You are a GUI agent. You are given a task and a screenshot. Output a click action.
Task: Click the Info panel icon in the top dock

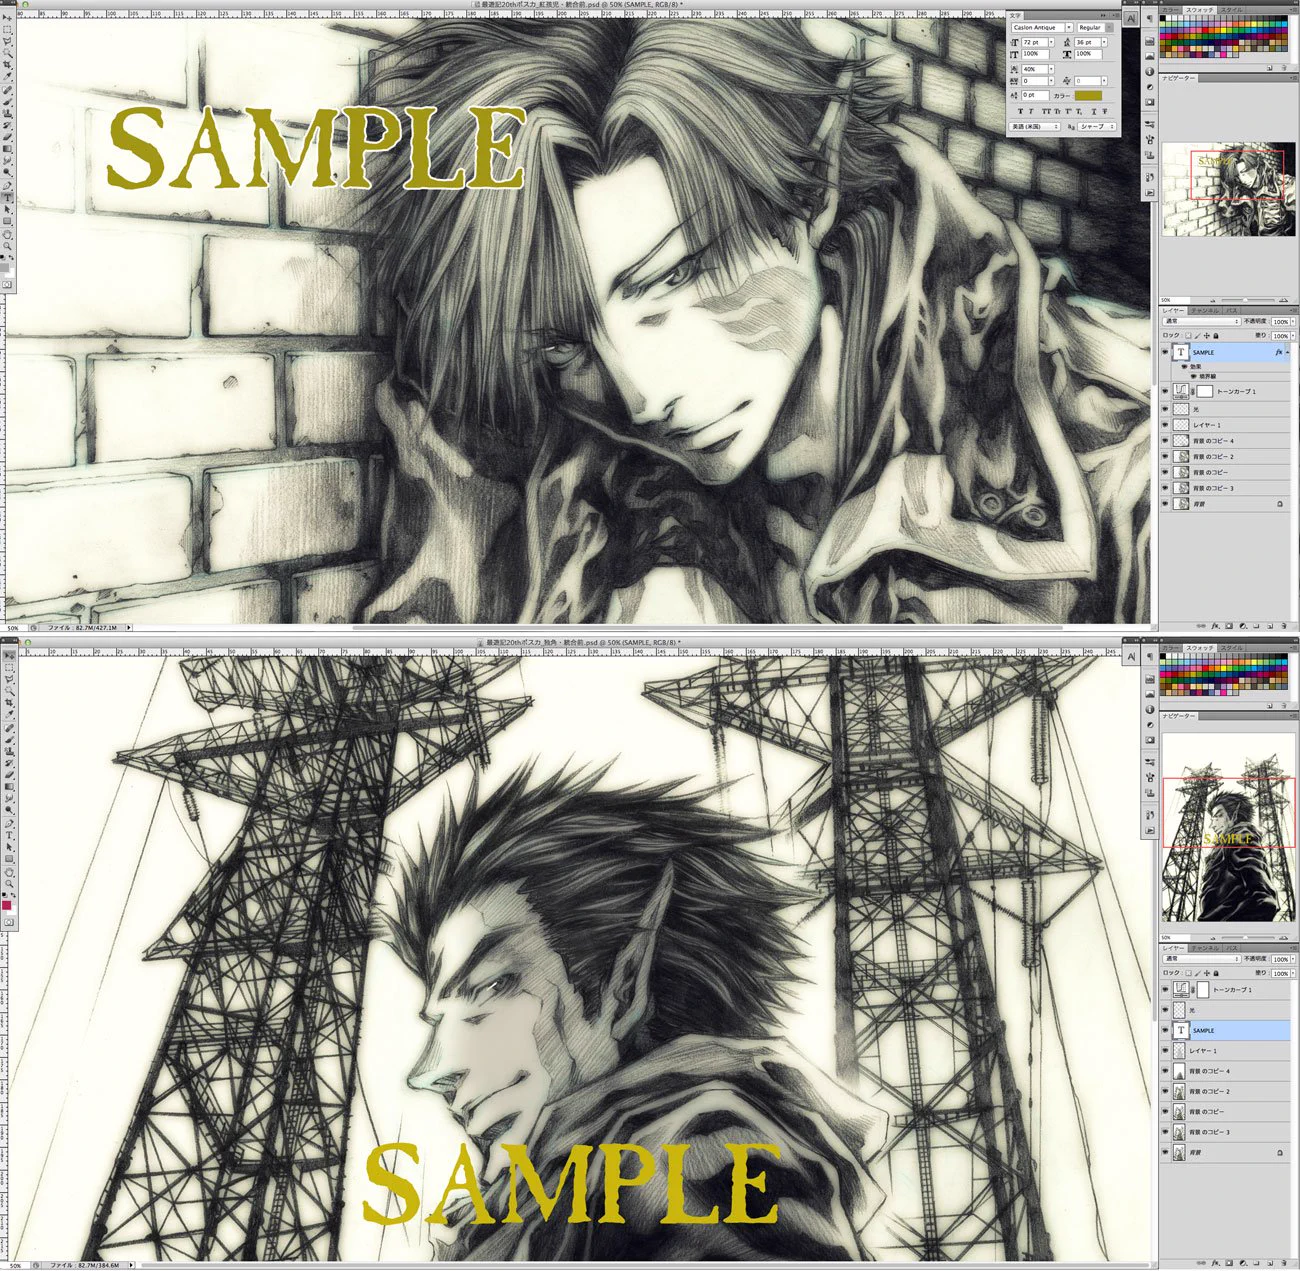[x=1150, y=71]
